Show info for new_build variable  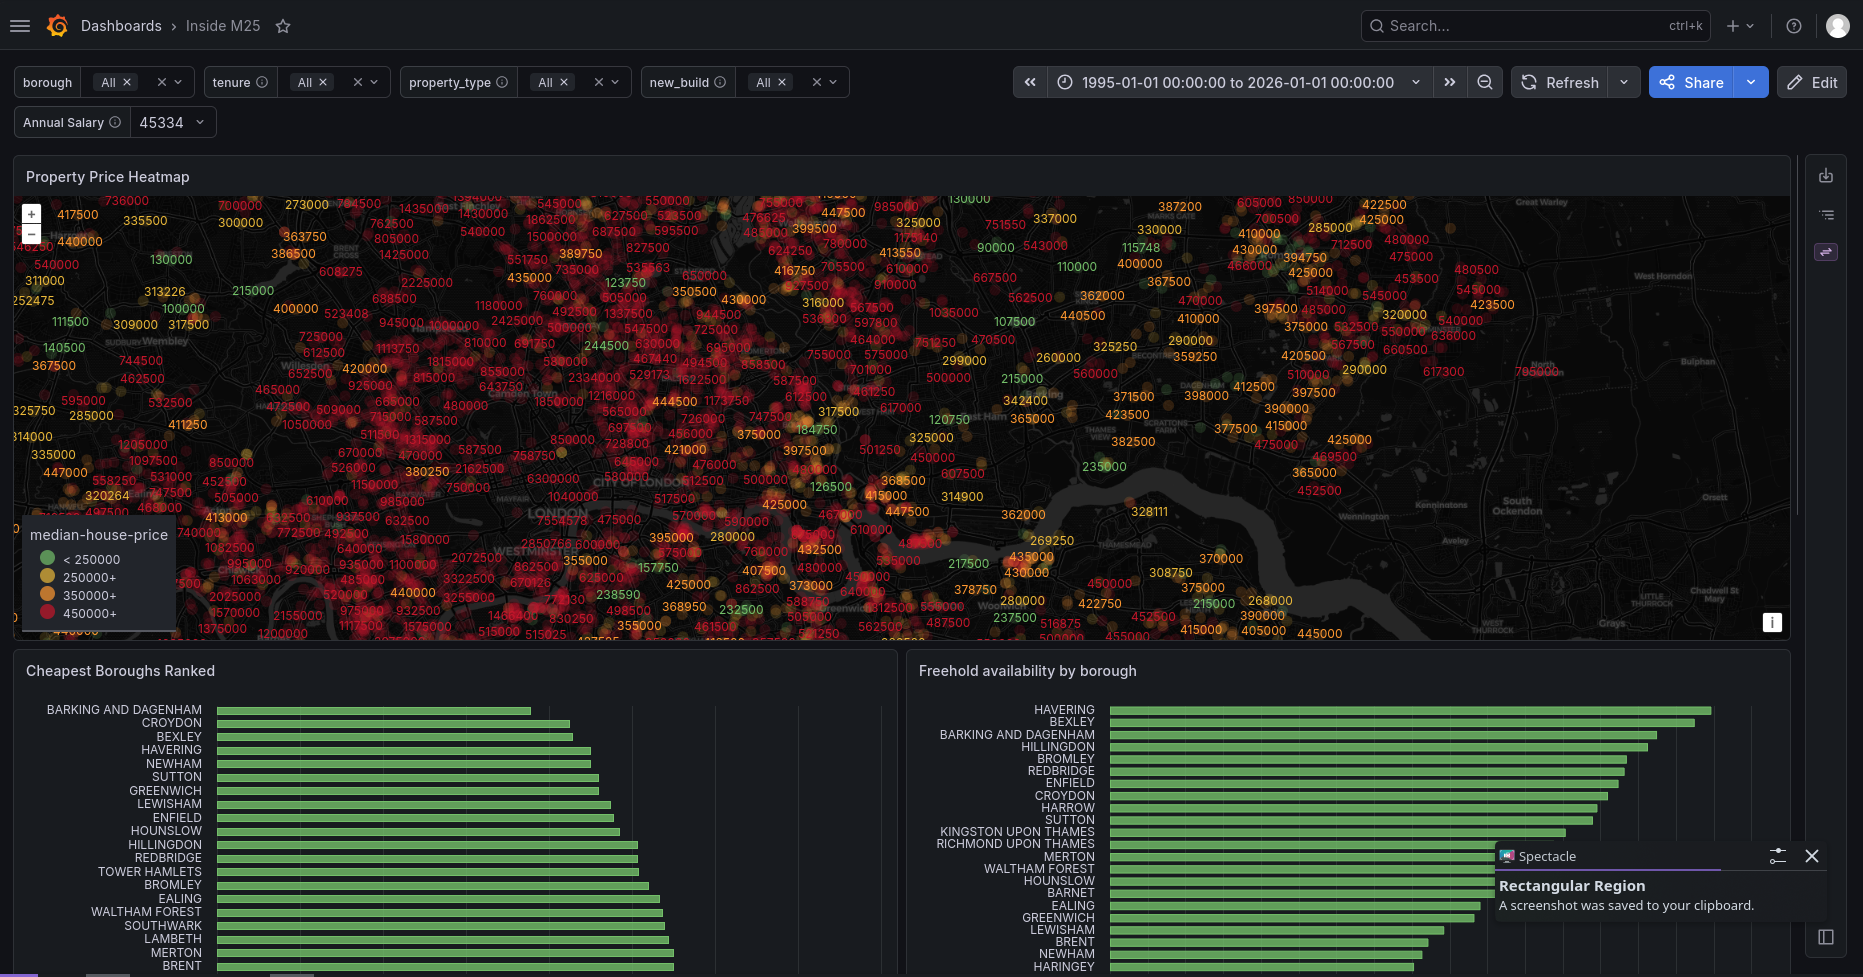point(720,82)
